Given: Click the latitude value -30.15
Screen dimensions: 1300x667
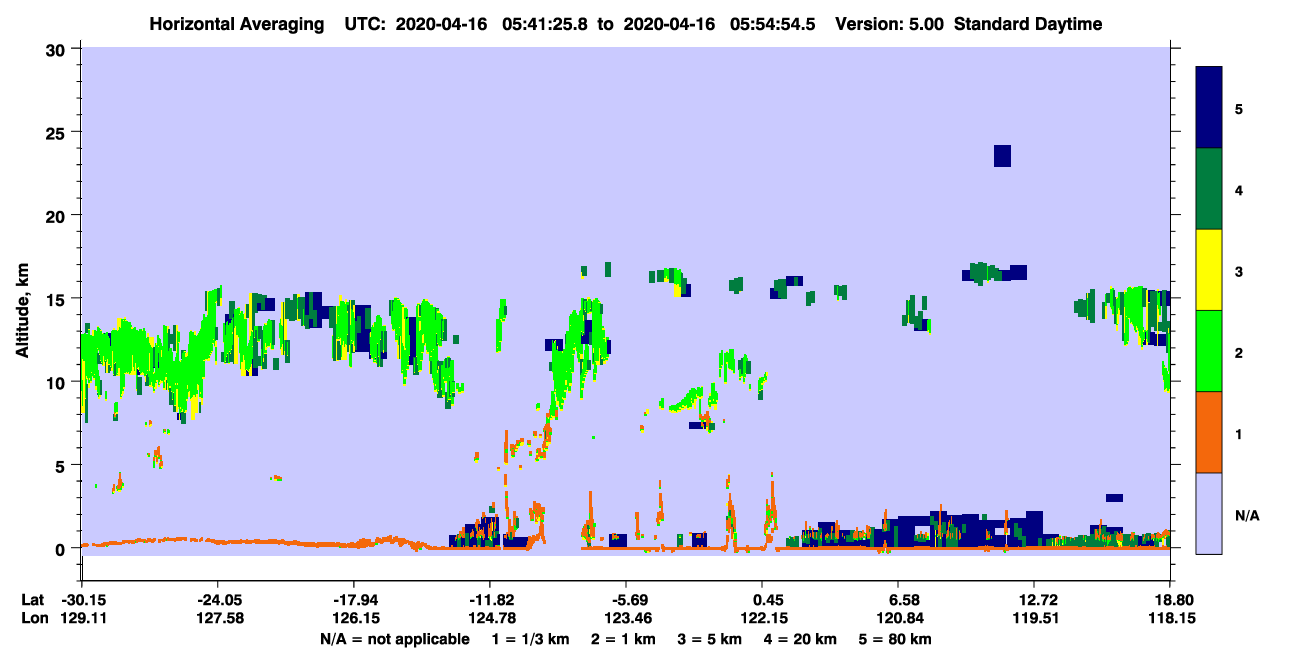Looking at the screenshot, I should tap(81, 600).
